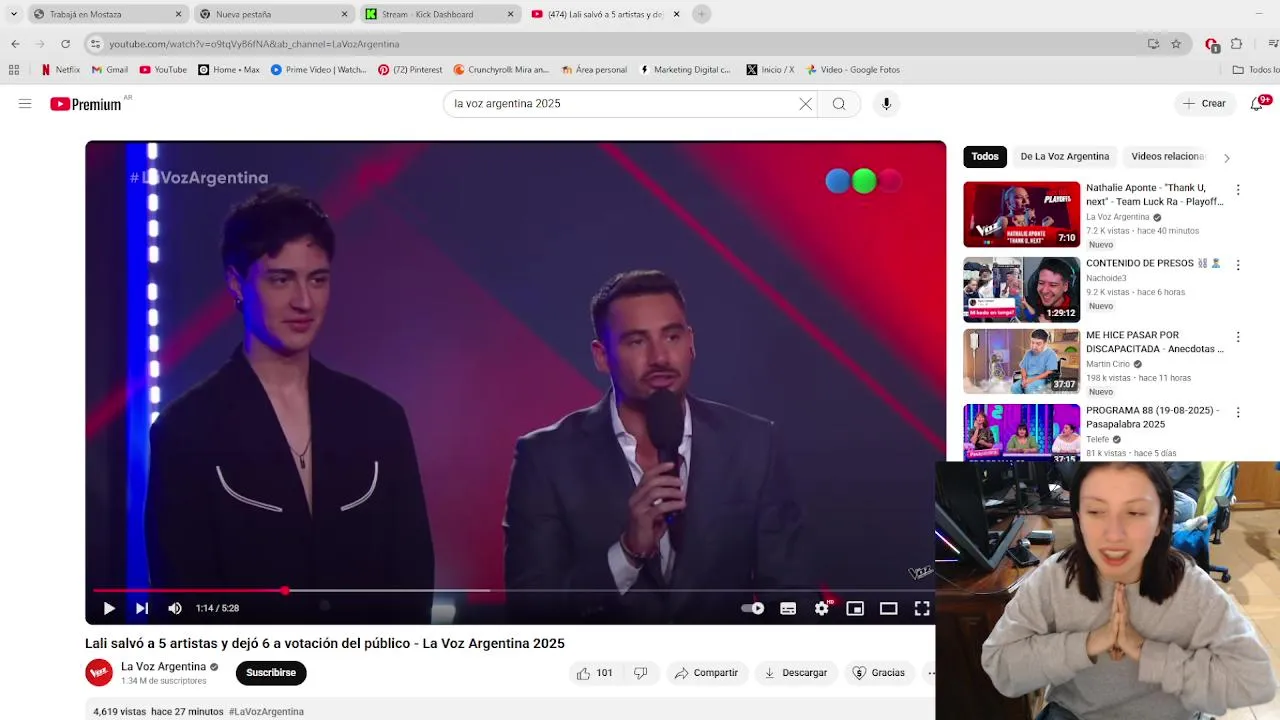Reload the page
This screenshot has height=720, width=1280.
coord(65,44)
